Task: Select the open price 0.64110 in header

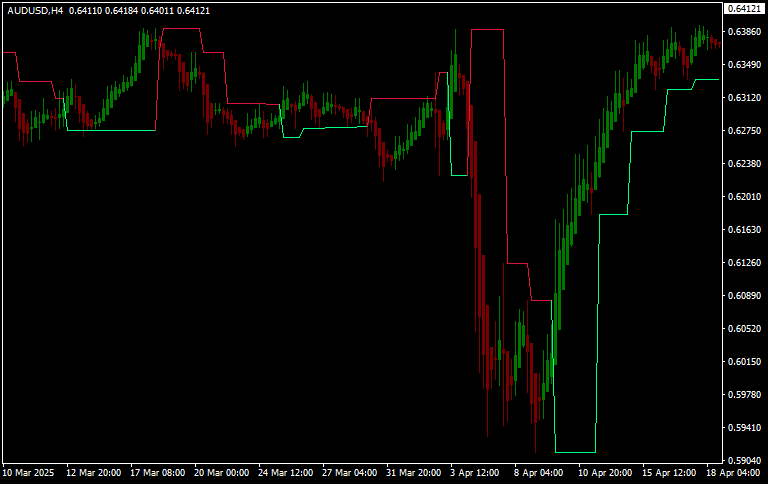Action: [85, 10]
